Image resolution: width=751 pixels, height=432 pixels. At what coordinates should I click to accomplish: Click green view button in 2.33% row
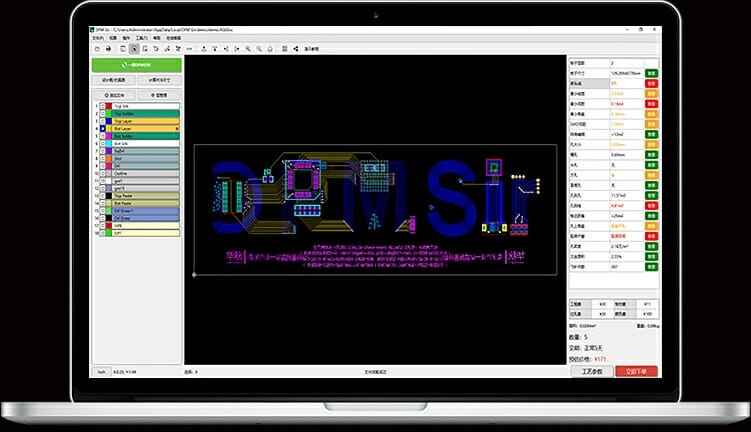pyautogui.click(x=651, y=257)
